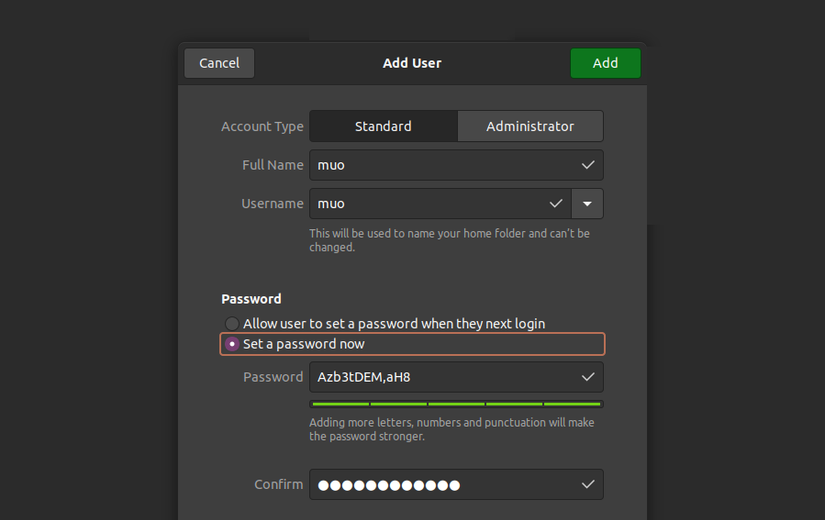825x520 pixels.
Task: Focus the Confirm password field
Action: coord(440,485)
